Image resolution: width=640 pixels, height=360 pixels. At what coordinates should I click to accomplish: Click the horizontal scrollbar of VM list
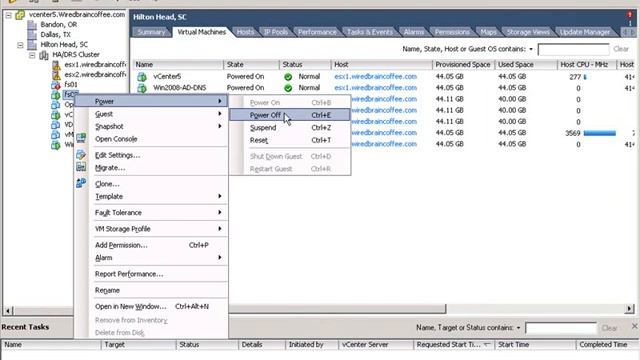click(337, 309)
